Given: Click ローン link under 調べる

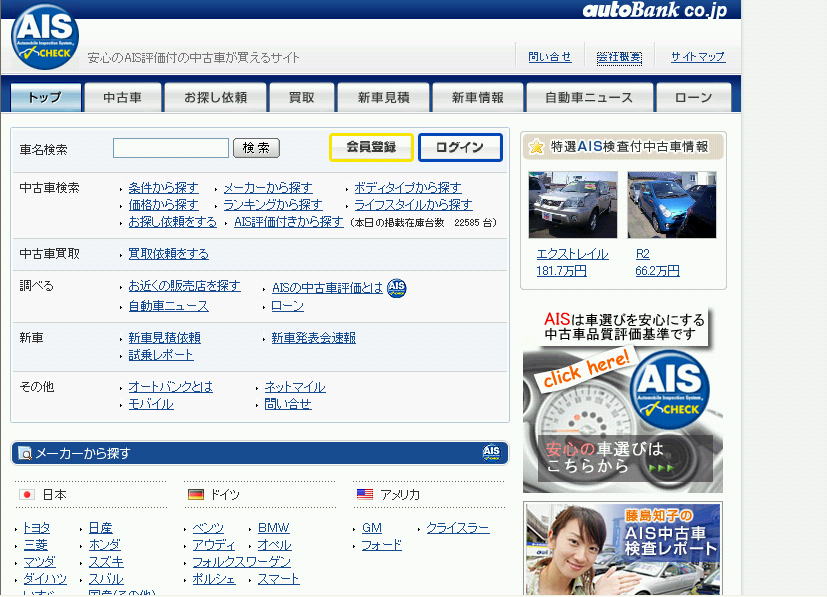Looking at the screenshot, I should coord(287,306).
